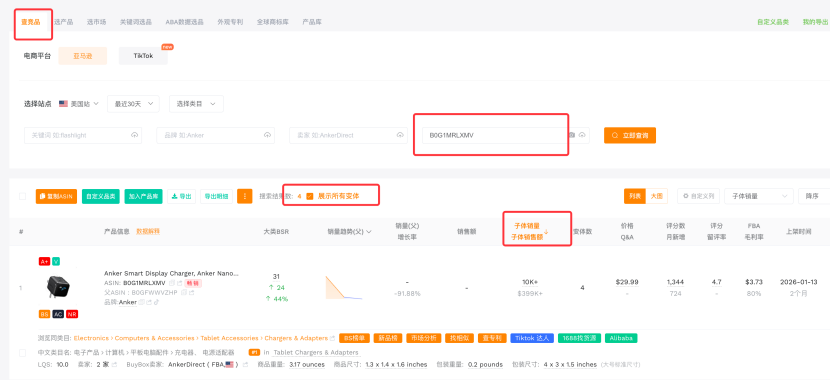This screenshot has width=830, height=380.
Task: Select 亚马逊 platform
Action: click(x=83, y=56)
